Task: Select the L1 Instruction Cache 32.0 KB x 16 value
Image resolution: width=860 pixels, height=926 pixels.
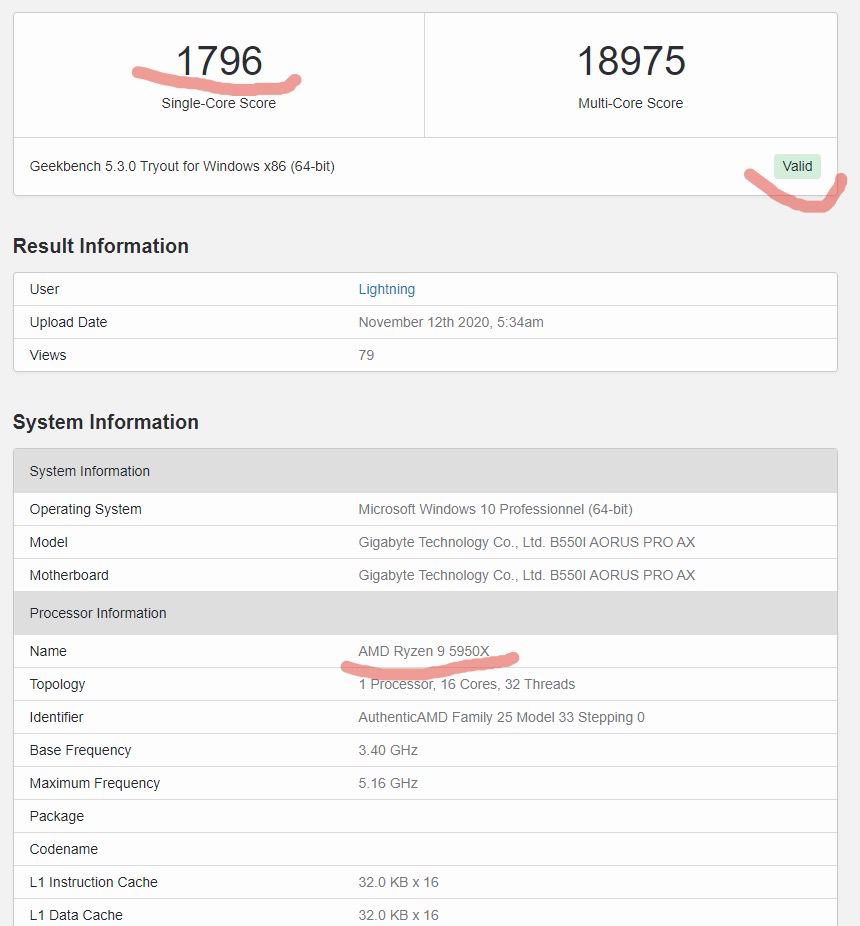Action: click(398, 882)
